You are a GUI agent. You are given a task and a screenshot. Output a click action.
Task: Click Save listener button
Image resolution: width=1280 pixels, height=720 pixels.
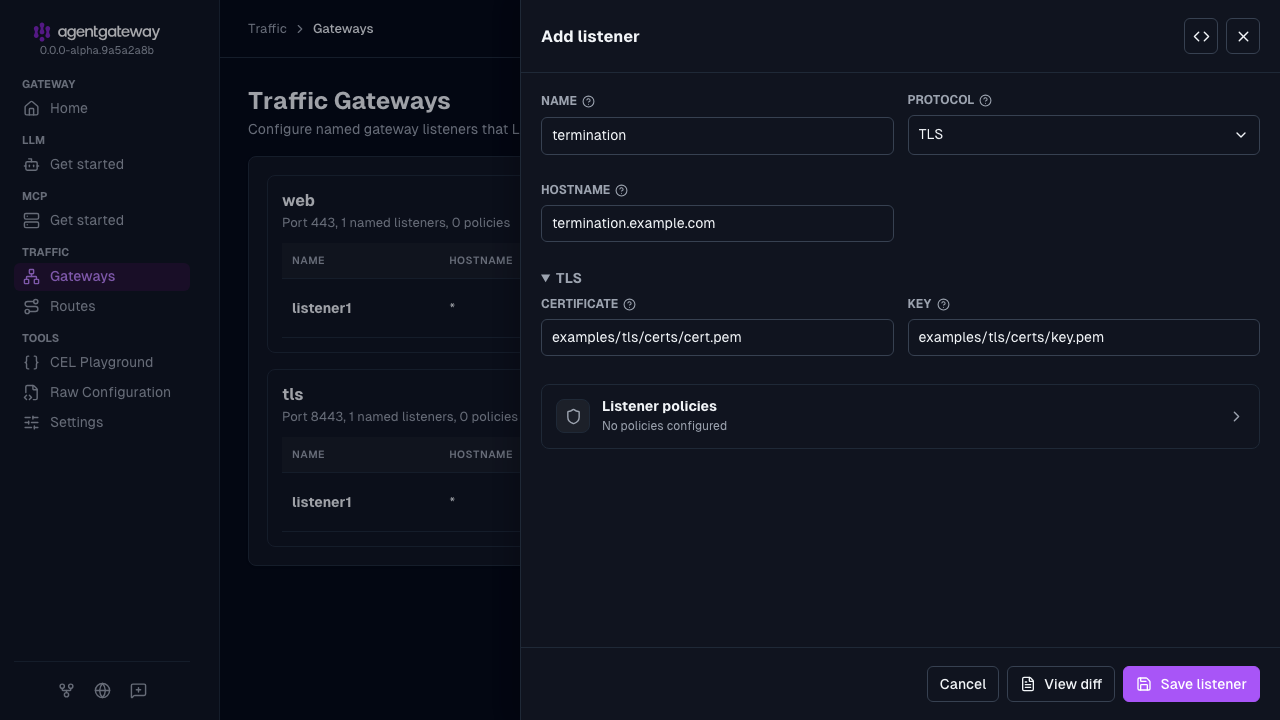[1191, 684]
